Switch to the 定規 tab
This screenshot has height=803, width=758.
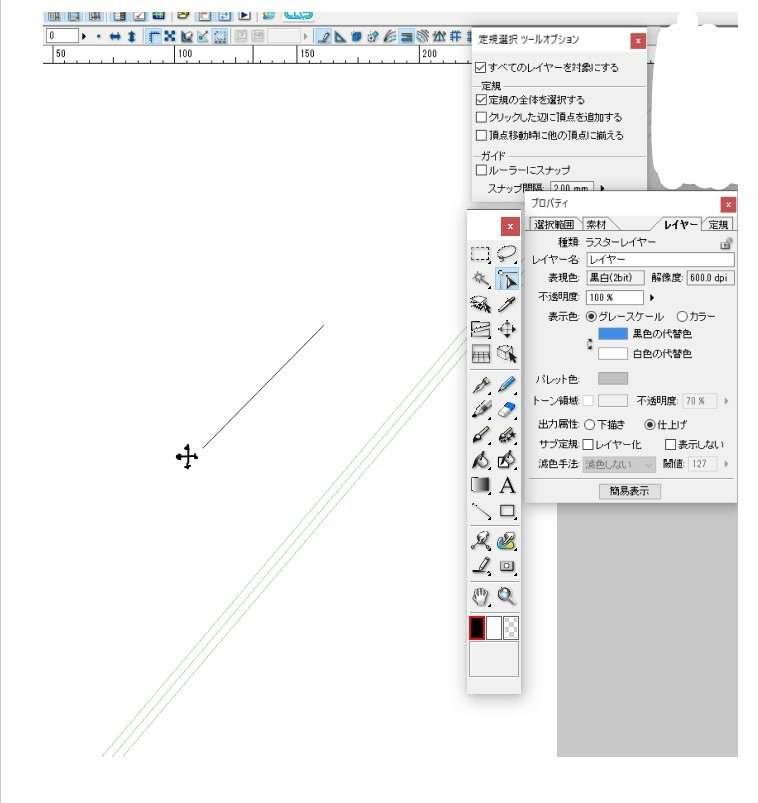pos(718,224)
